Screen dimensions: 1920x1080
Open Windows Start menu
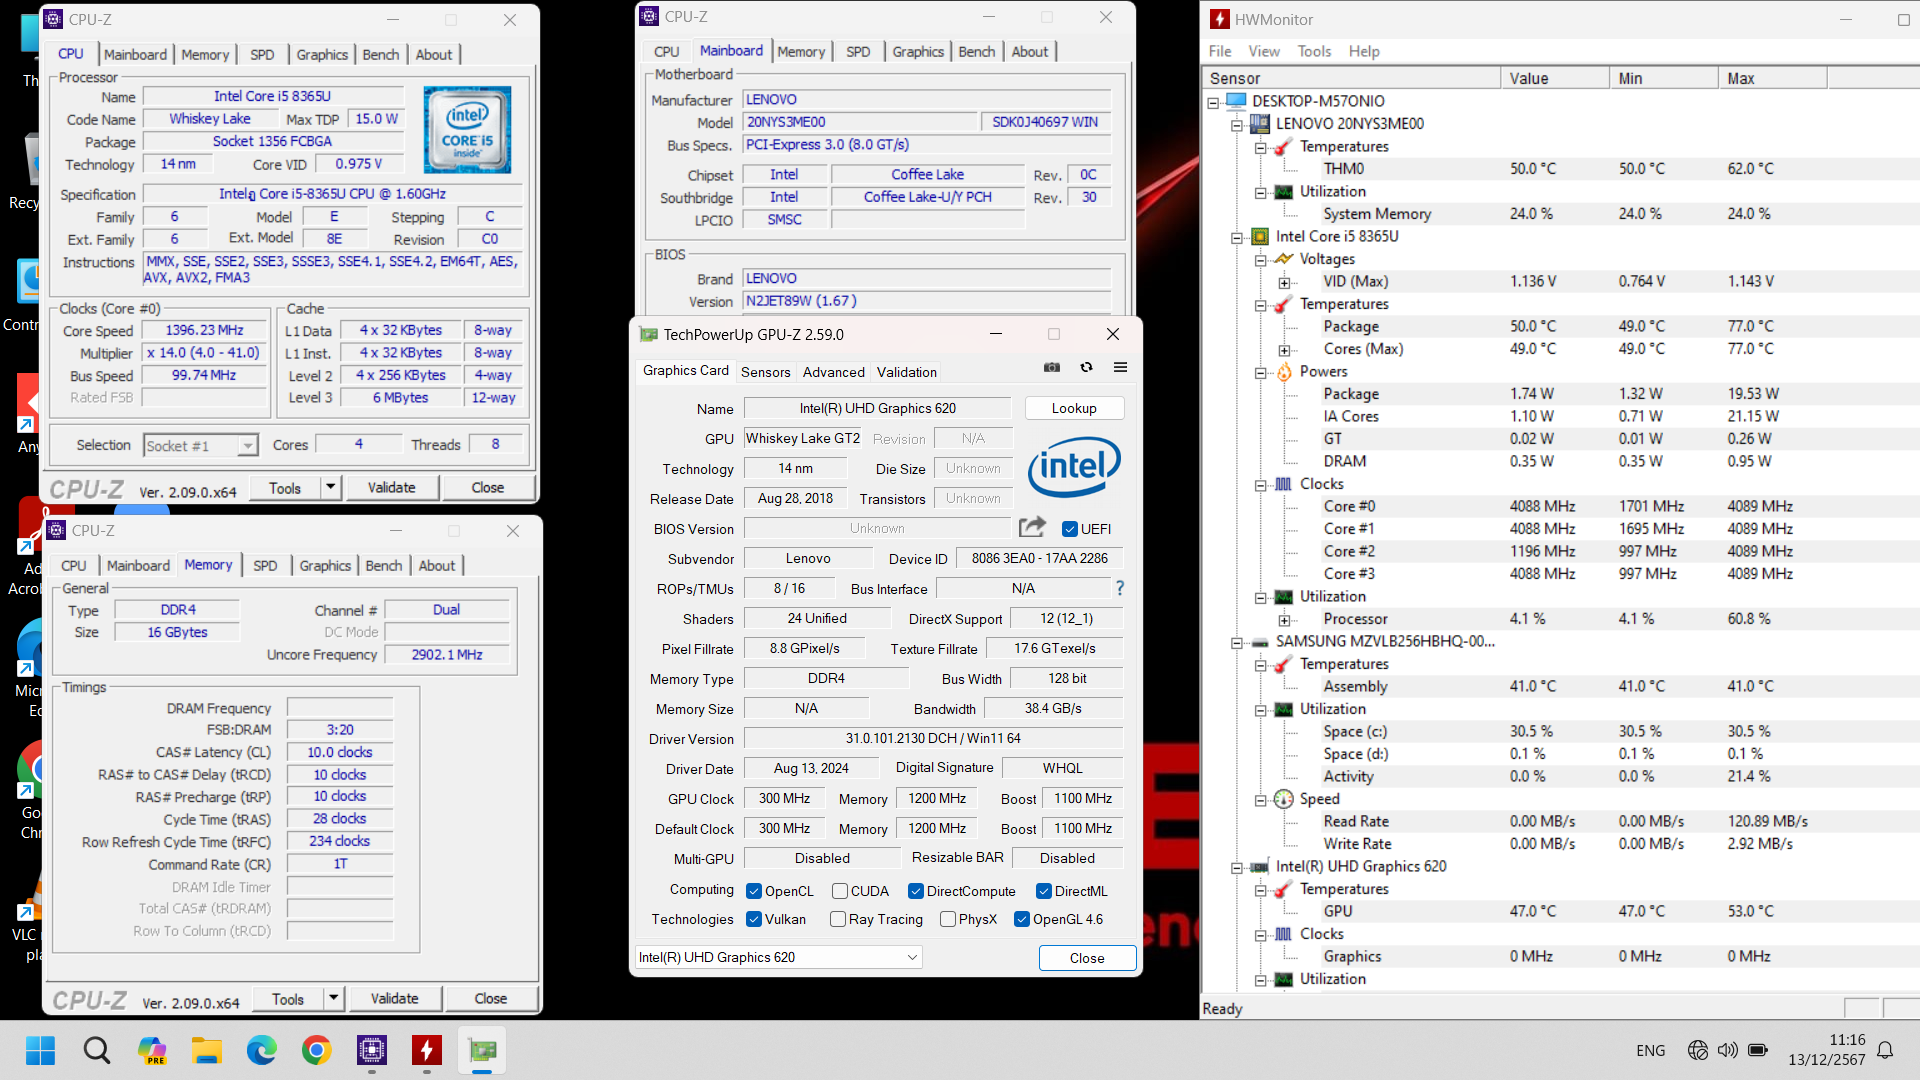(41, 1050)
